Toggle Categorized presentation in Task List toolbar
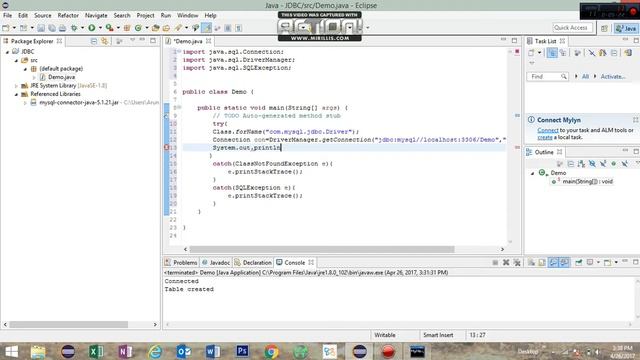 click(x=552, y=53)
